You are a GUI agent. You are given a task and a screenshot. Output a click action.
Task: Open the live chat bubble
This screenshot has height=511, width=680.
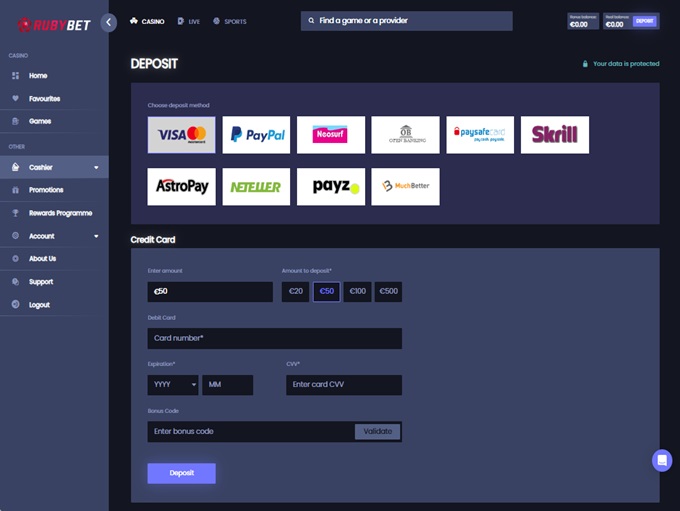661,460
